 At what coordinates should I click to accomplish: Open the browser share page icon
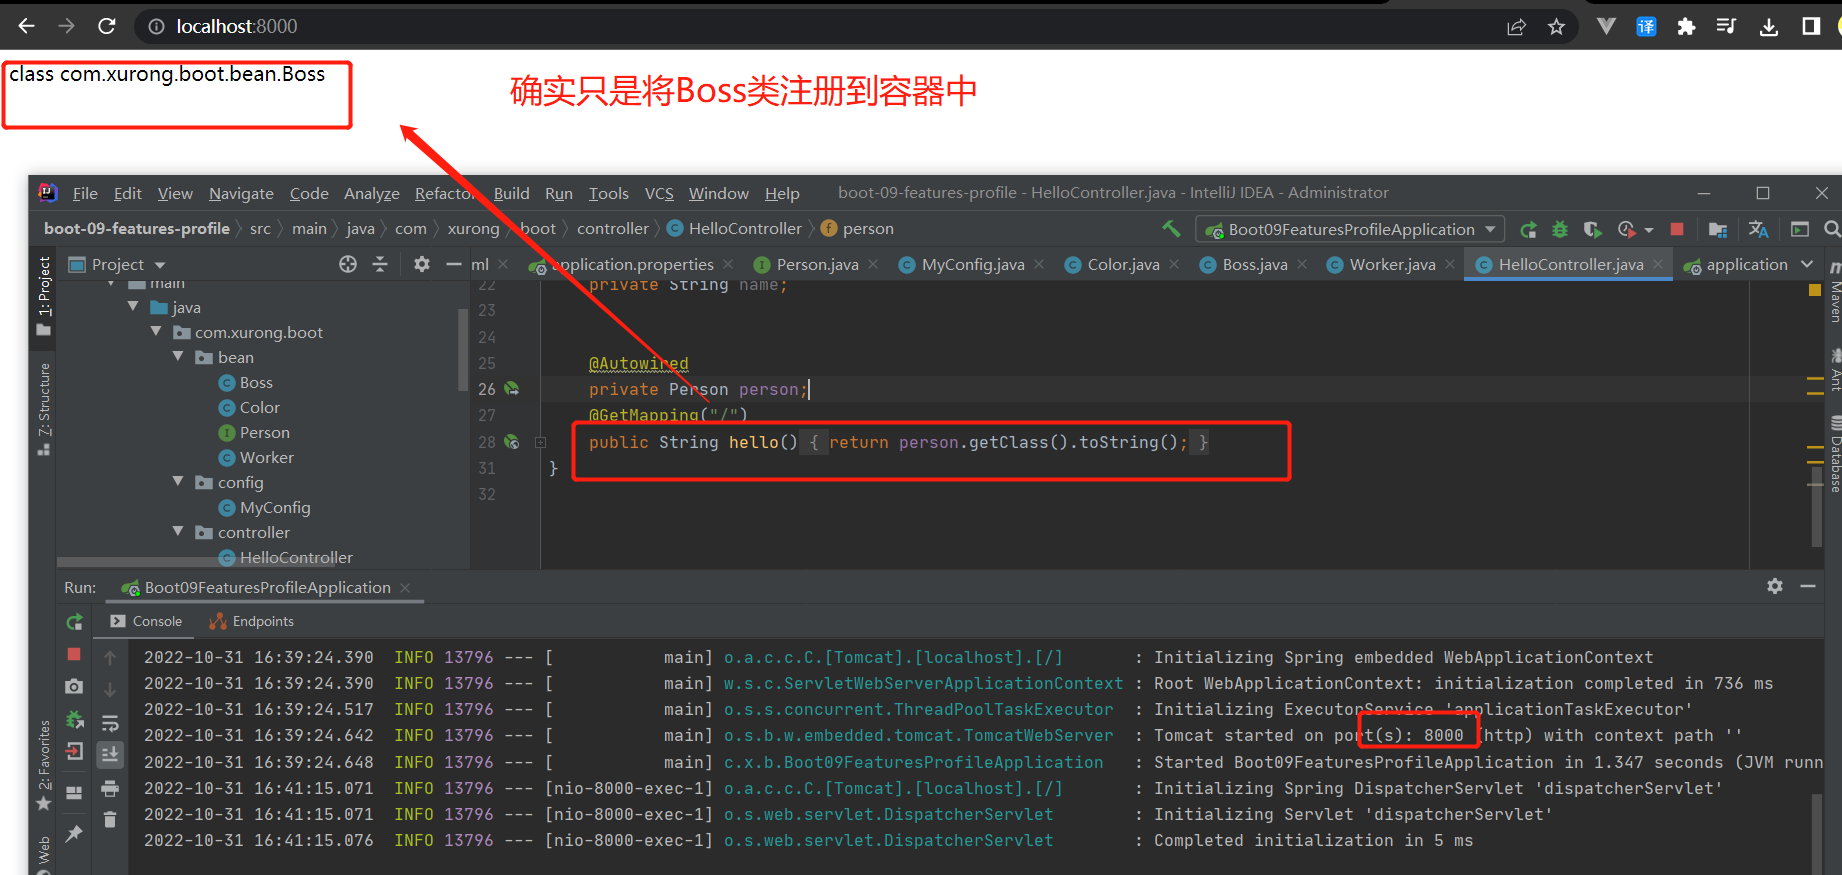[x=1517, y=27]
